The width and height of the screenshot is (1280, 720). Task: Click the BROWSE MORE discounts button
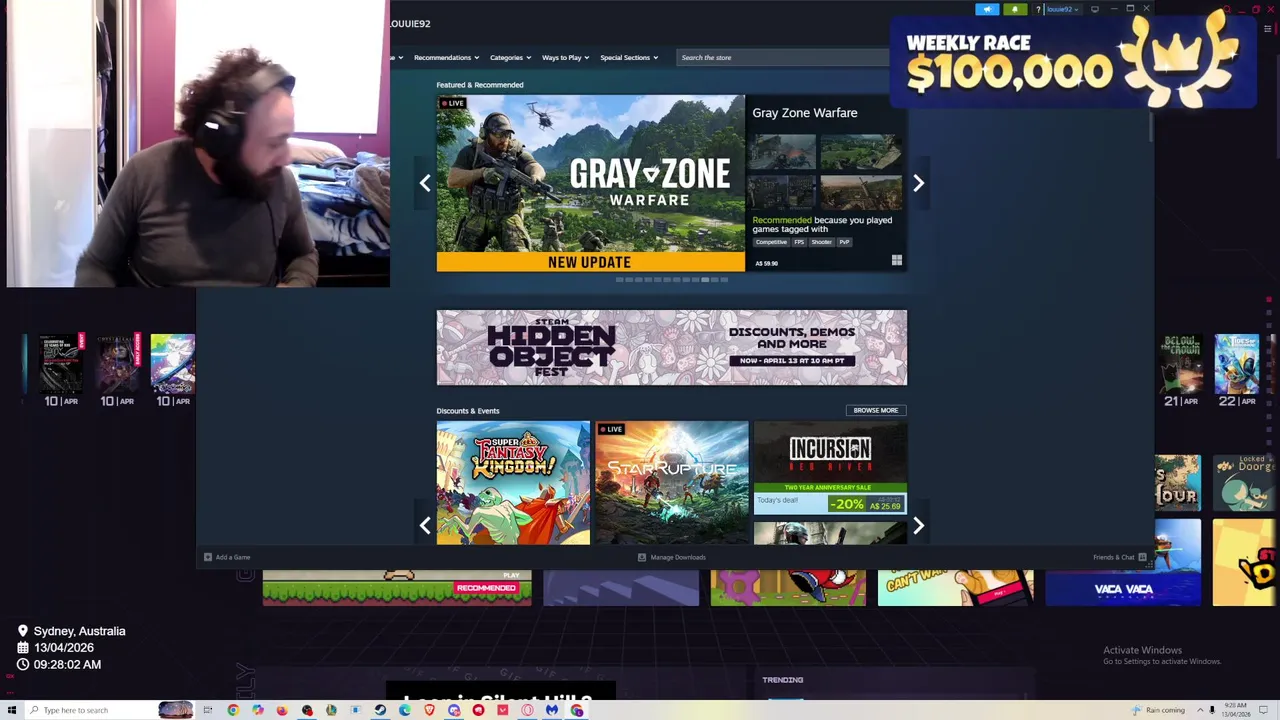875,410
